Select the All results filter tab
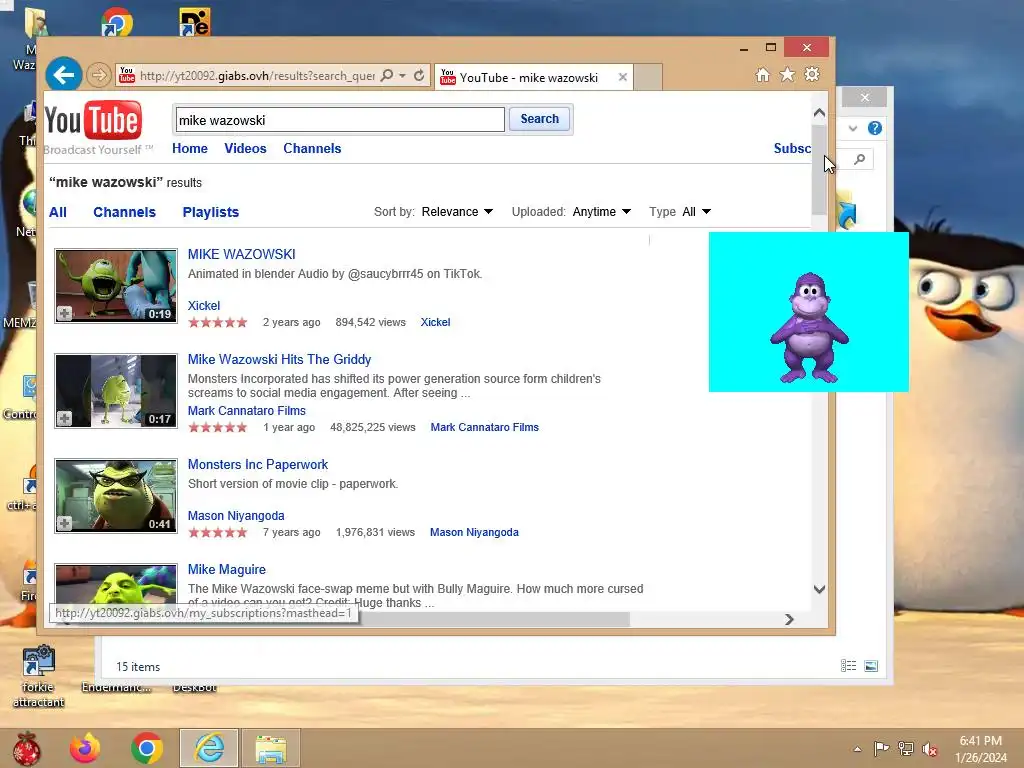The height and width of the screenshot is (768, 1024). pyautogui.click(x=57, y=212)
